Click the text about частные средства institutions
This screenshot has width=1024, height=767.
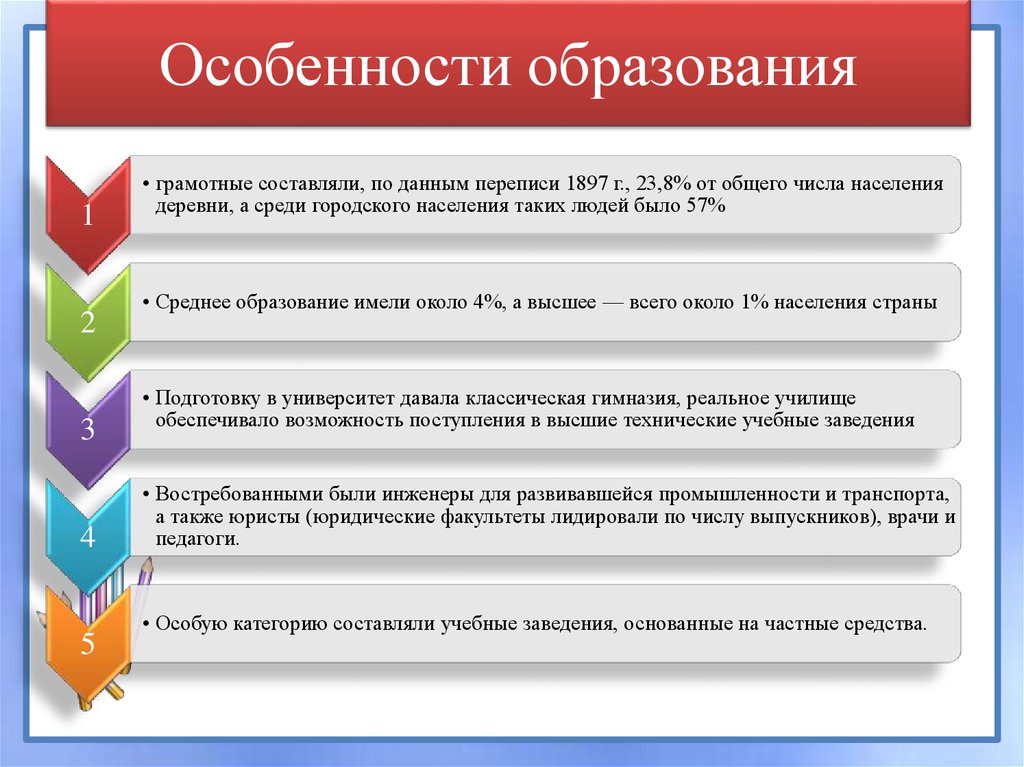(540, 624)
